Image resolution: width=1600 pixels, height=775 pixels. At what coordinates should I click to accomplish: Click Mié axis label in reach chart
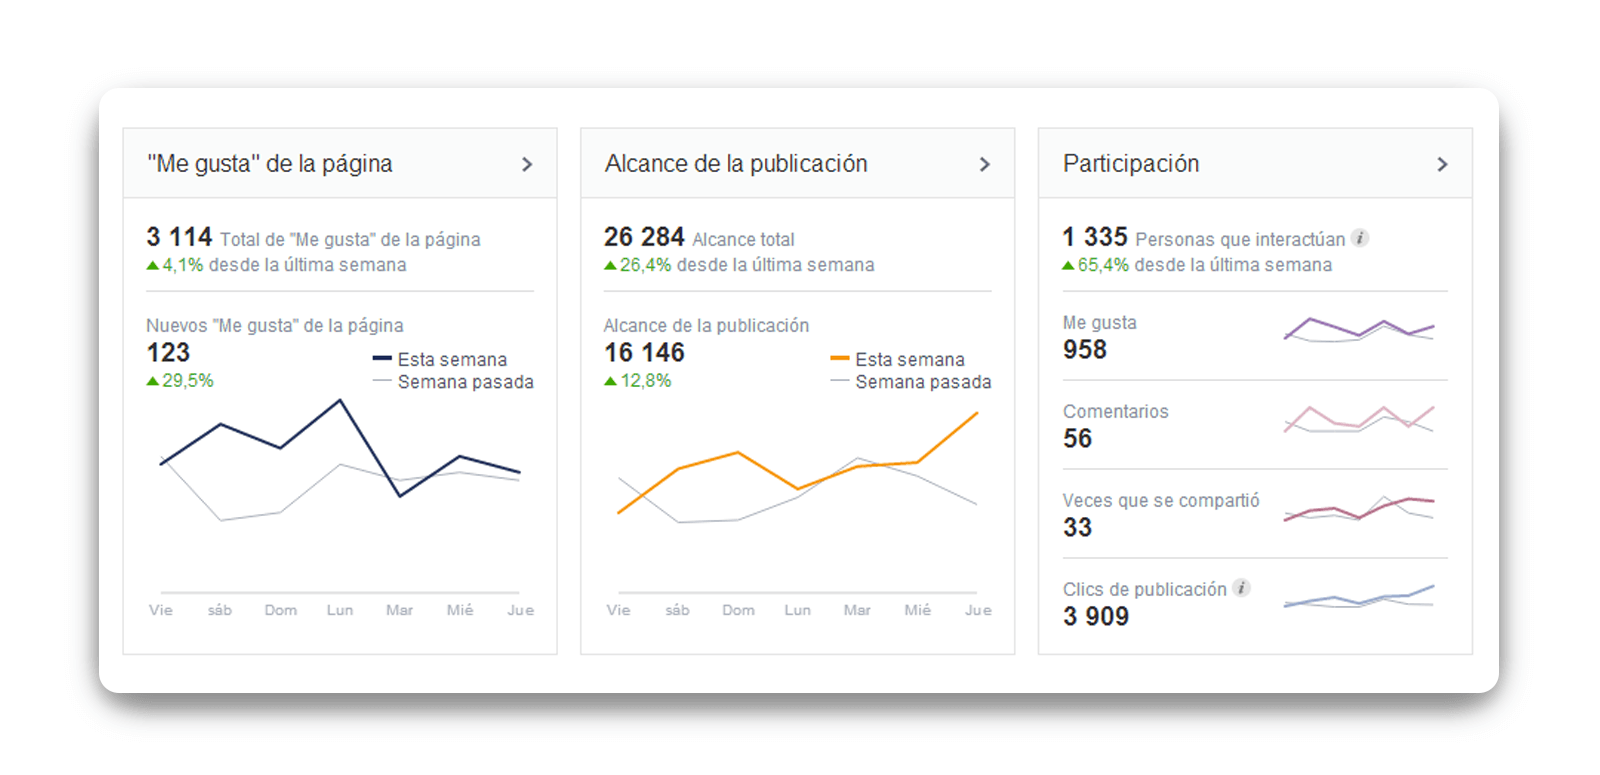pos(918,610)
